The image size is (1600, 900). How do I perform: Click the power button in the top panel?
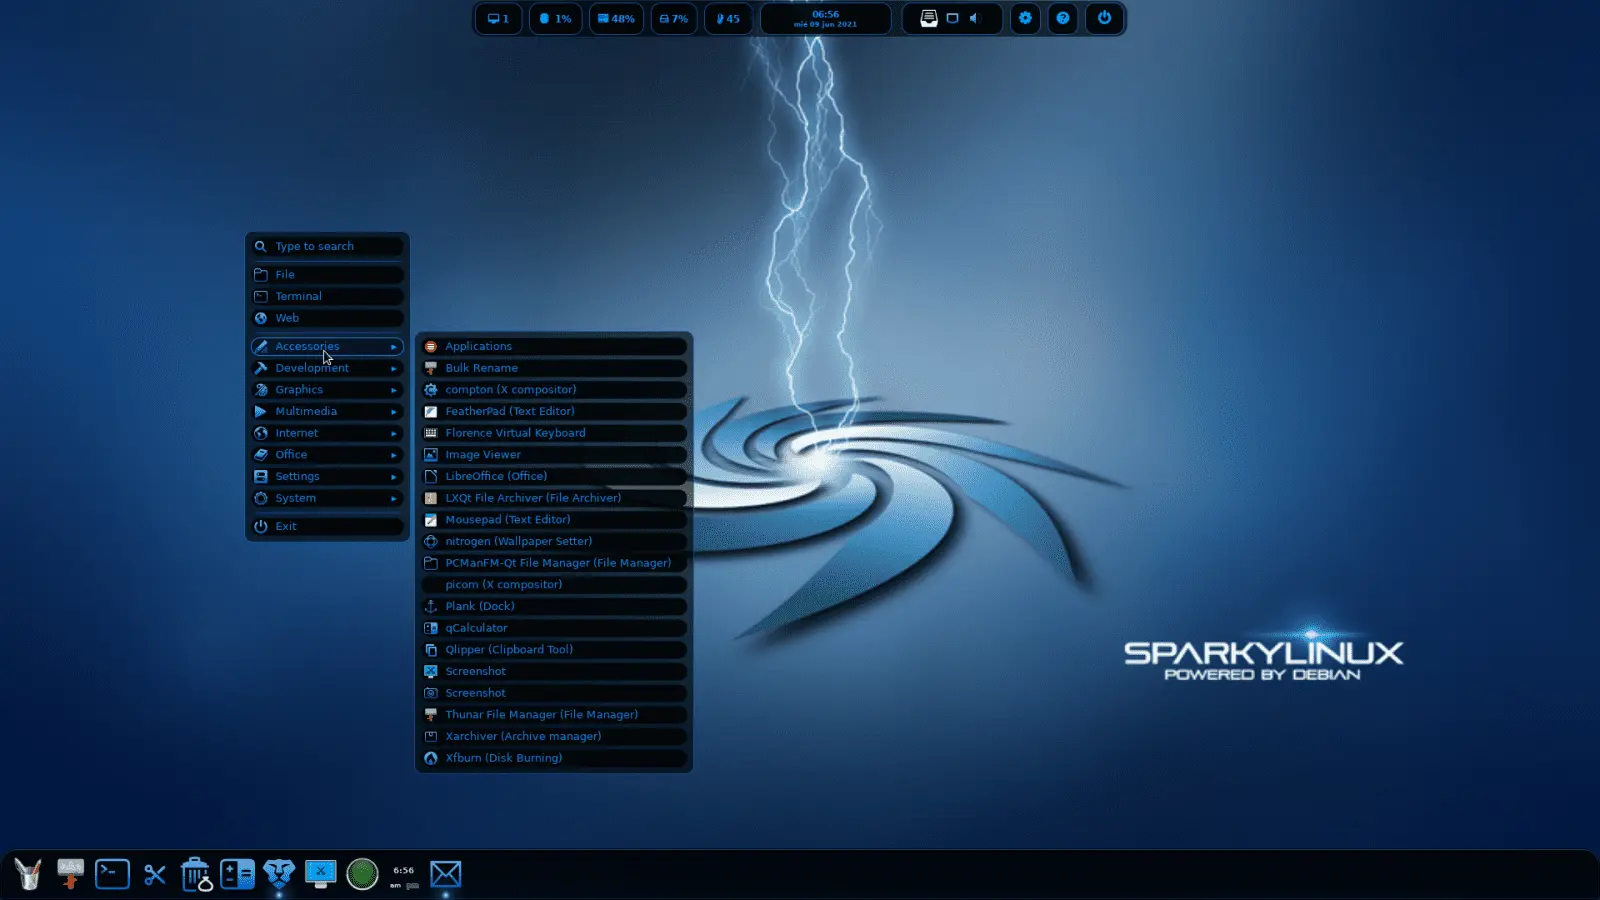pyautogui.click(x=1103, y=18)
